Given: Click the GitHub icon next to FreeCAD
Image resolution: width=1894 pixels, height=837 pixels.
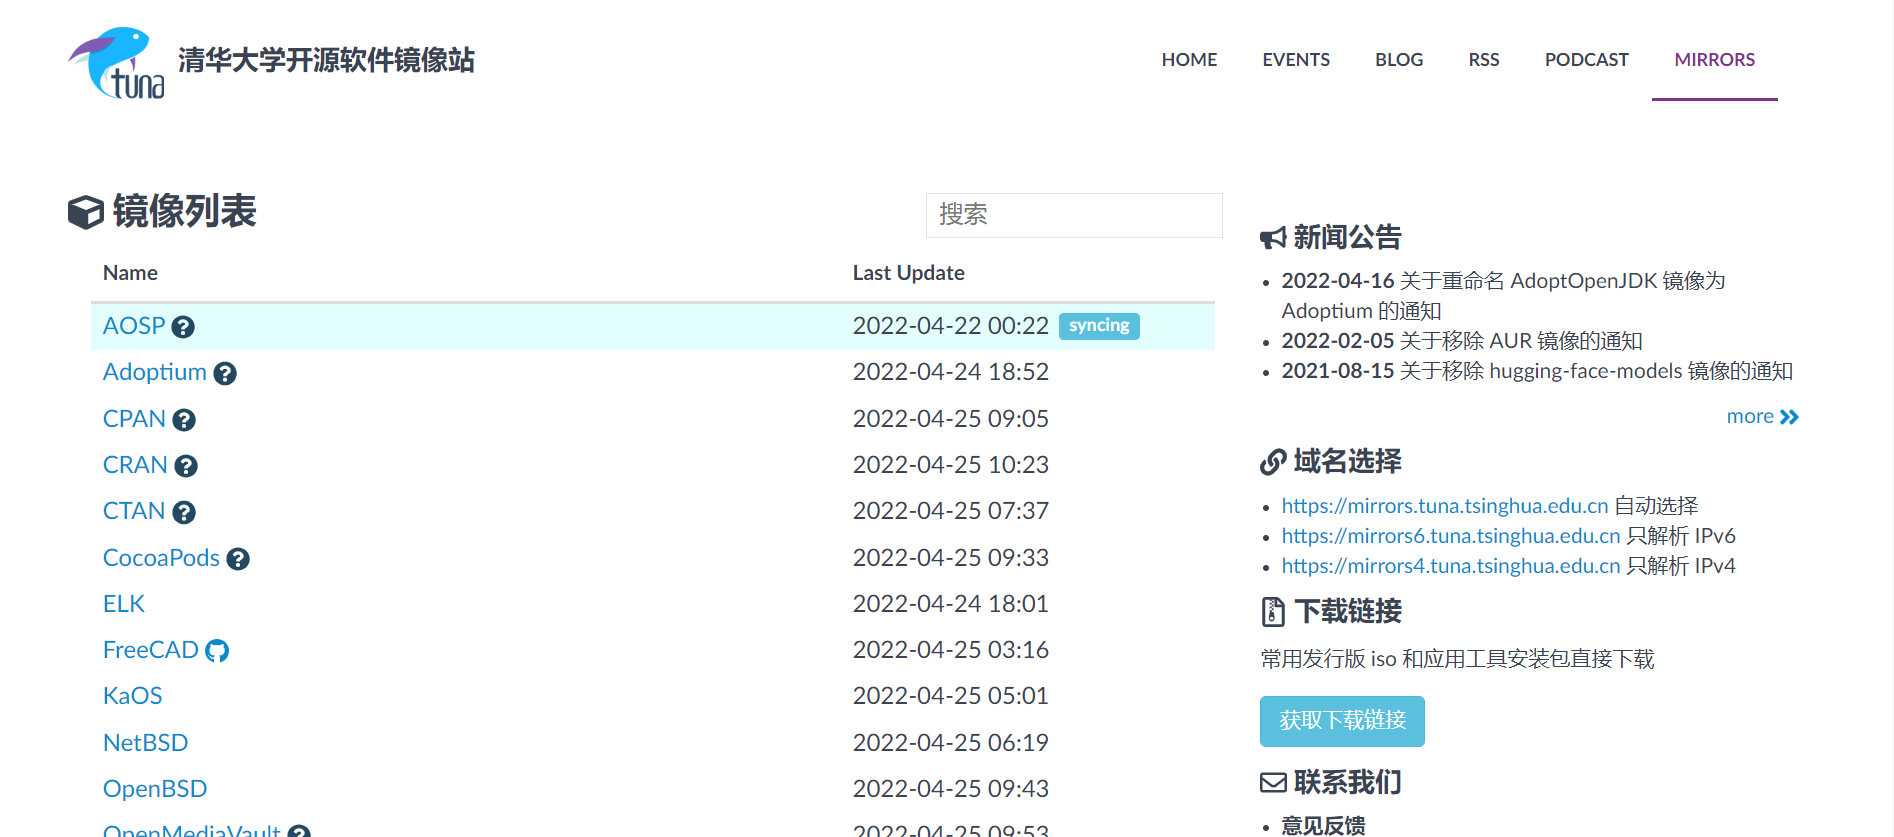Looking at the screenshot, I should 217,651.
